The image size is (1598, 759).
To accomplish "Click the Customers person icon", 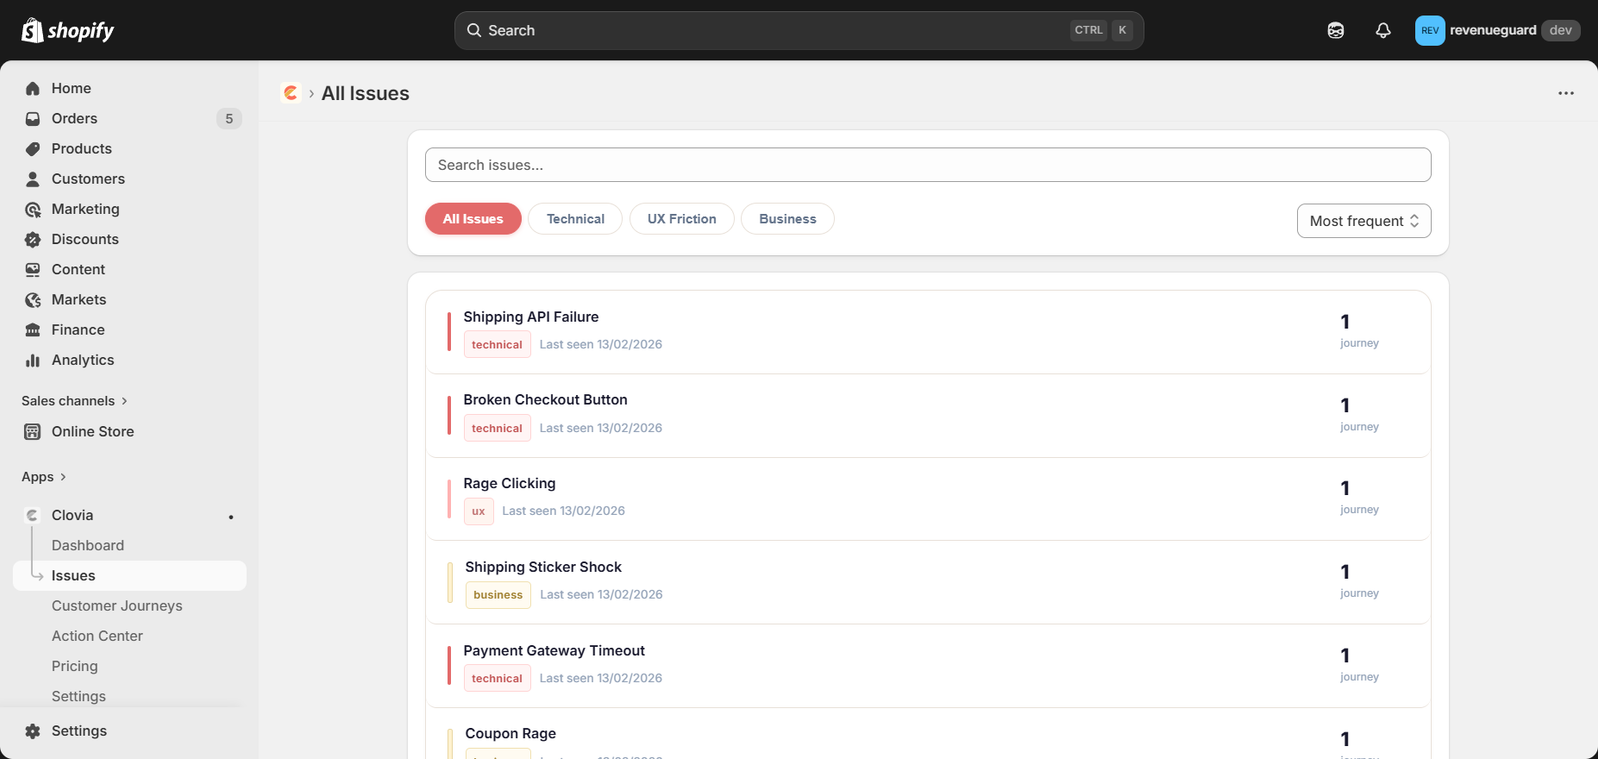I will tap(33, 179).
